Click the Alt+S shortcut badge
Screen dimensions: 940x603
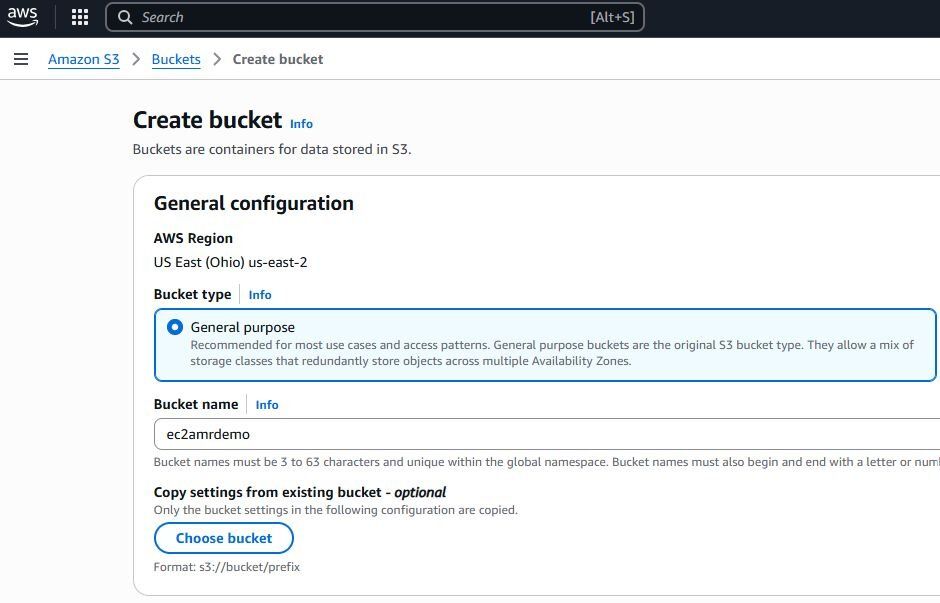pos(612,17)
